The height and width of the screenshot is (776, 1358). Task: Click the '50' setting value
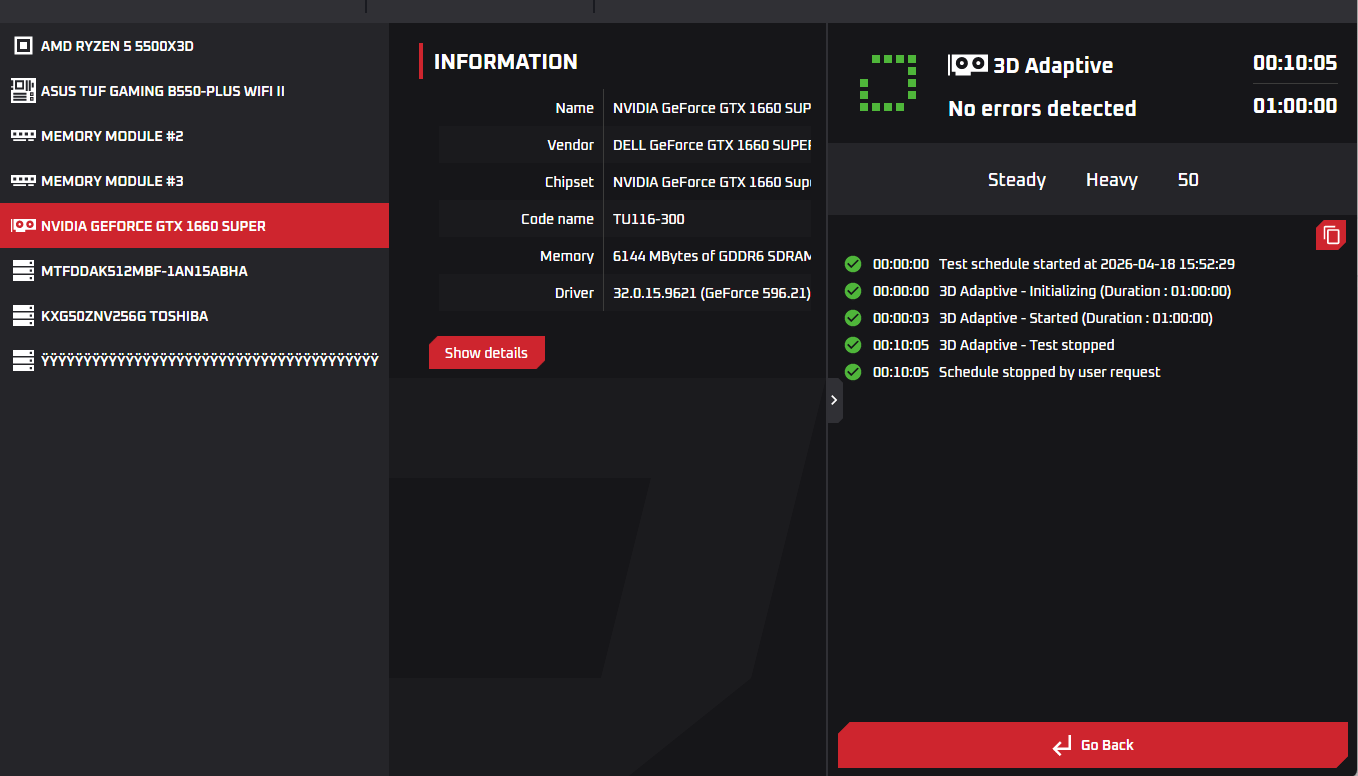1188,180
